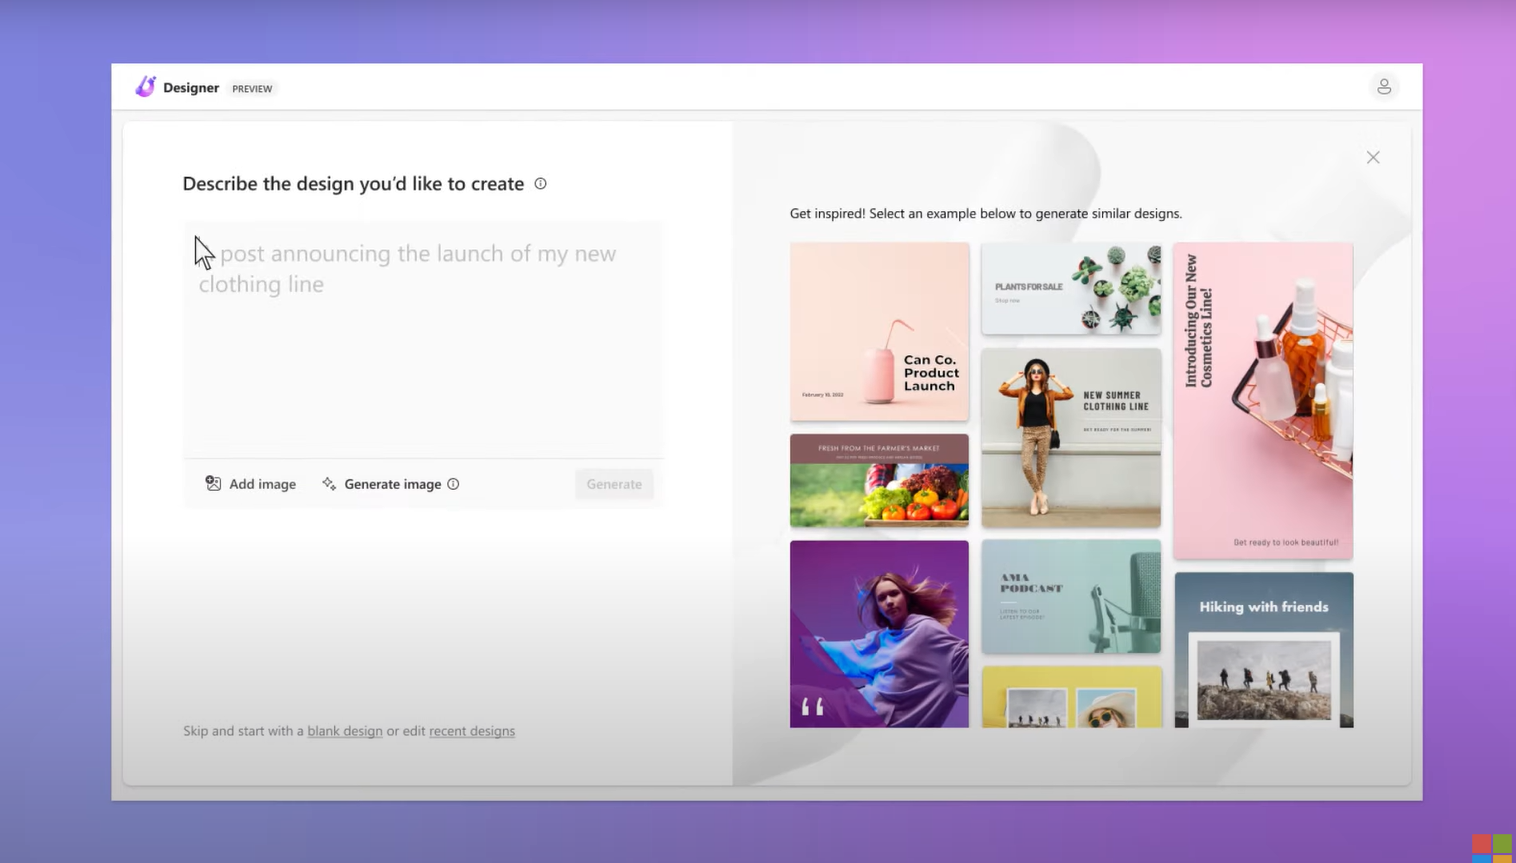Click the info icon beside the heading
This screenshot has height=863, width=1516.
point(540,183)
